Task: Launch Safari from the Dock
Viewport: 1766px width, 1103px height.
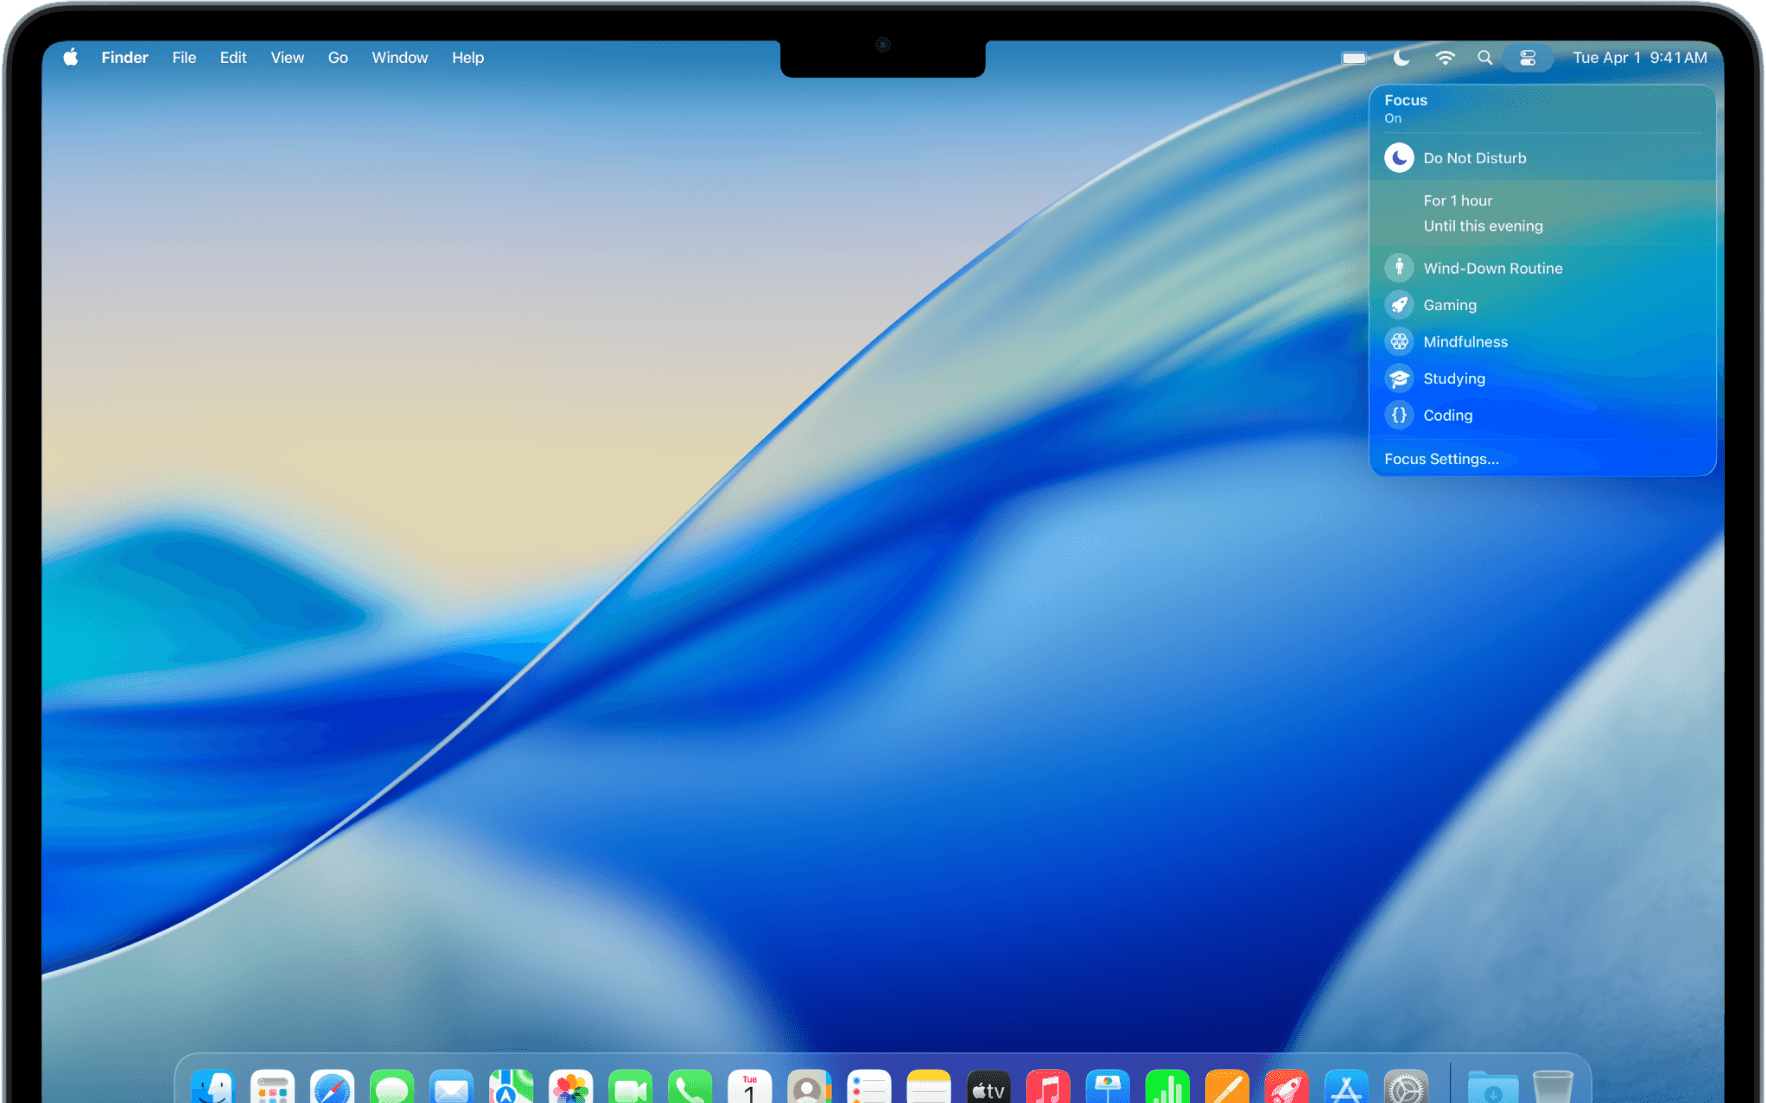Action: point(332,1087)
